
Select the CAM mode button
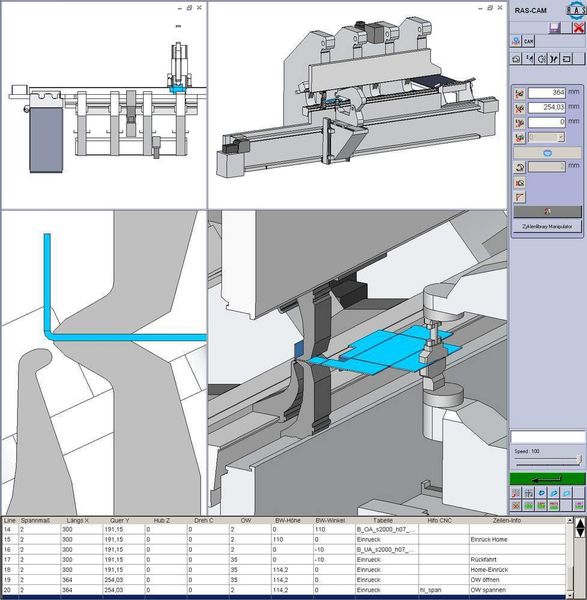[528, 41]
